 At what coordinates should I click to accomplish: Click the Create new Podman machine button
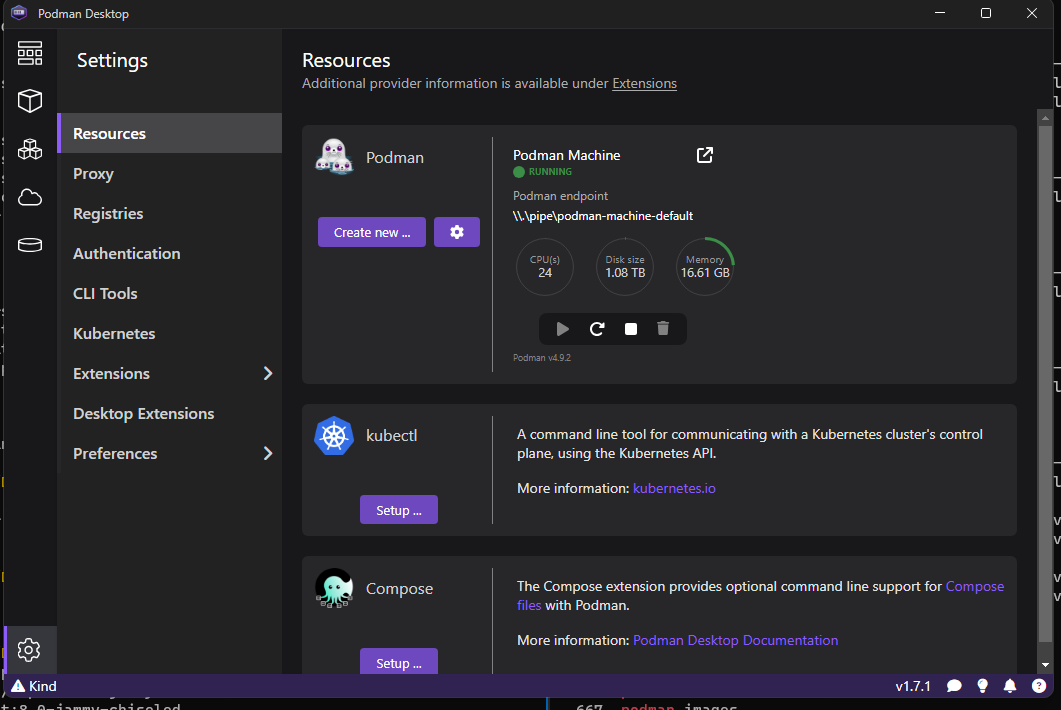coord(372,232)
